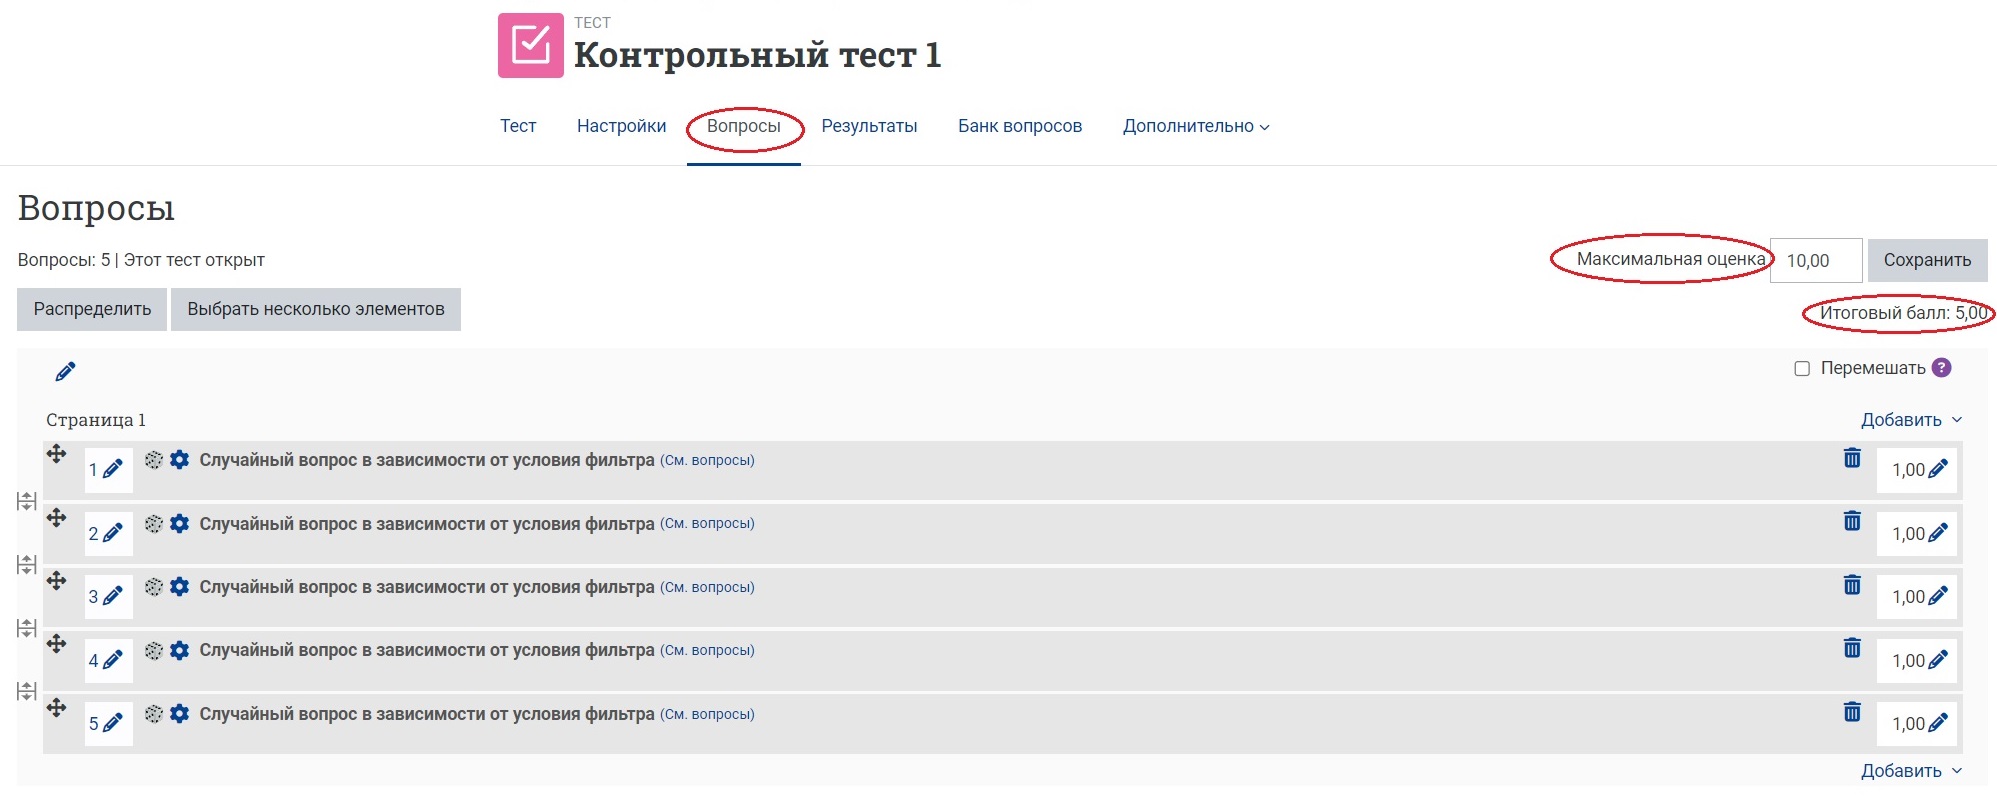This screenshot has width=1997, height=806.
Task: Enable the Перемешать shuffle checkbox
Action: click(x=1802, y=369)
